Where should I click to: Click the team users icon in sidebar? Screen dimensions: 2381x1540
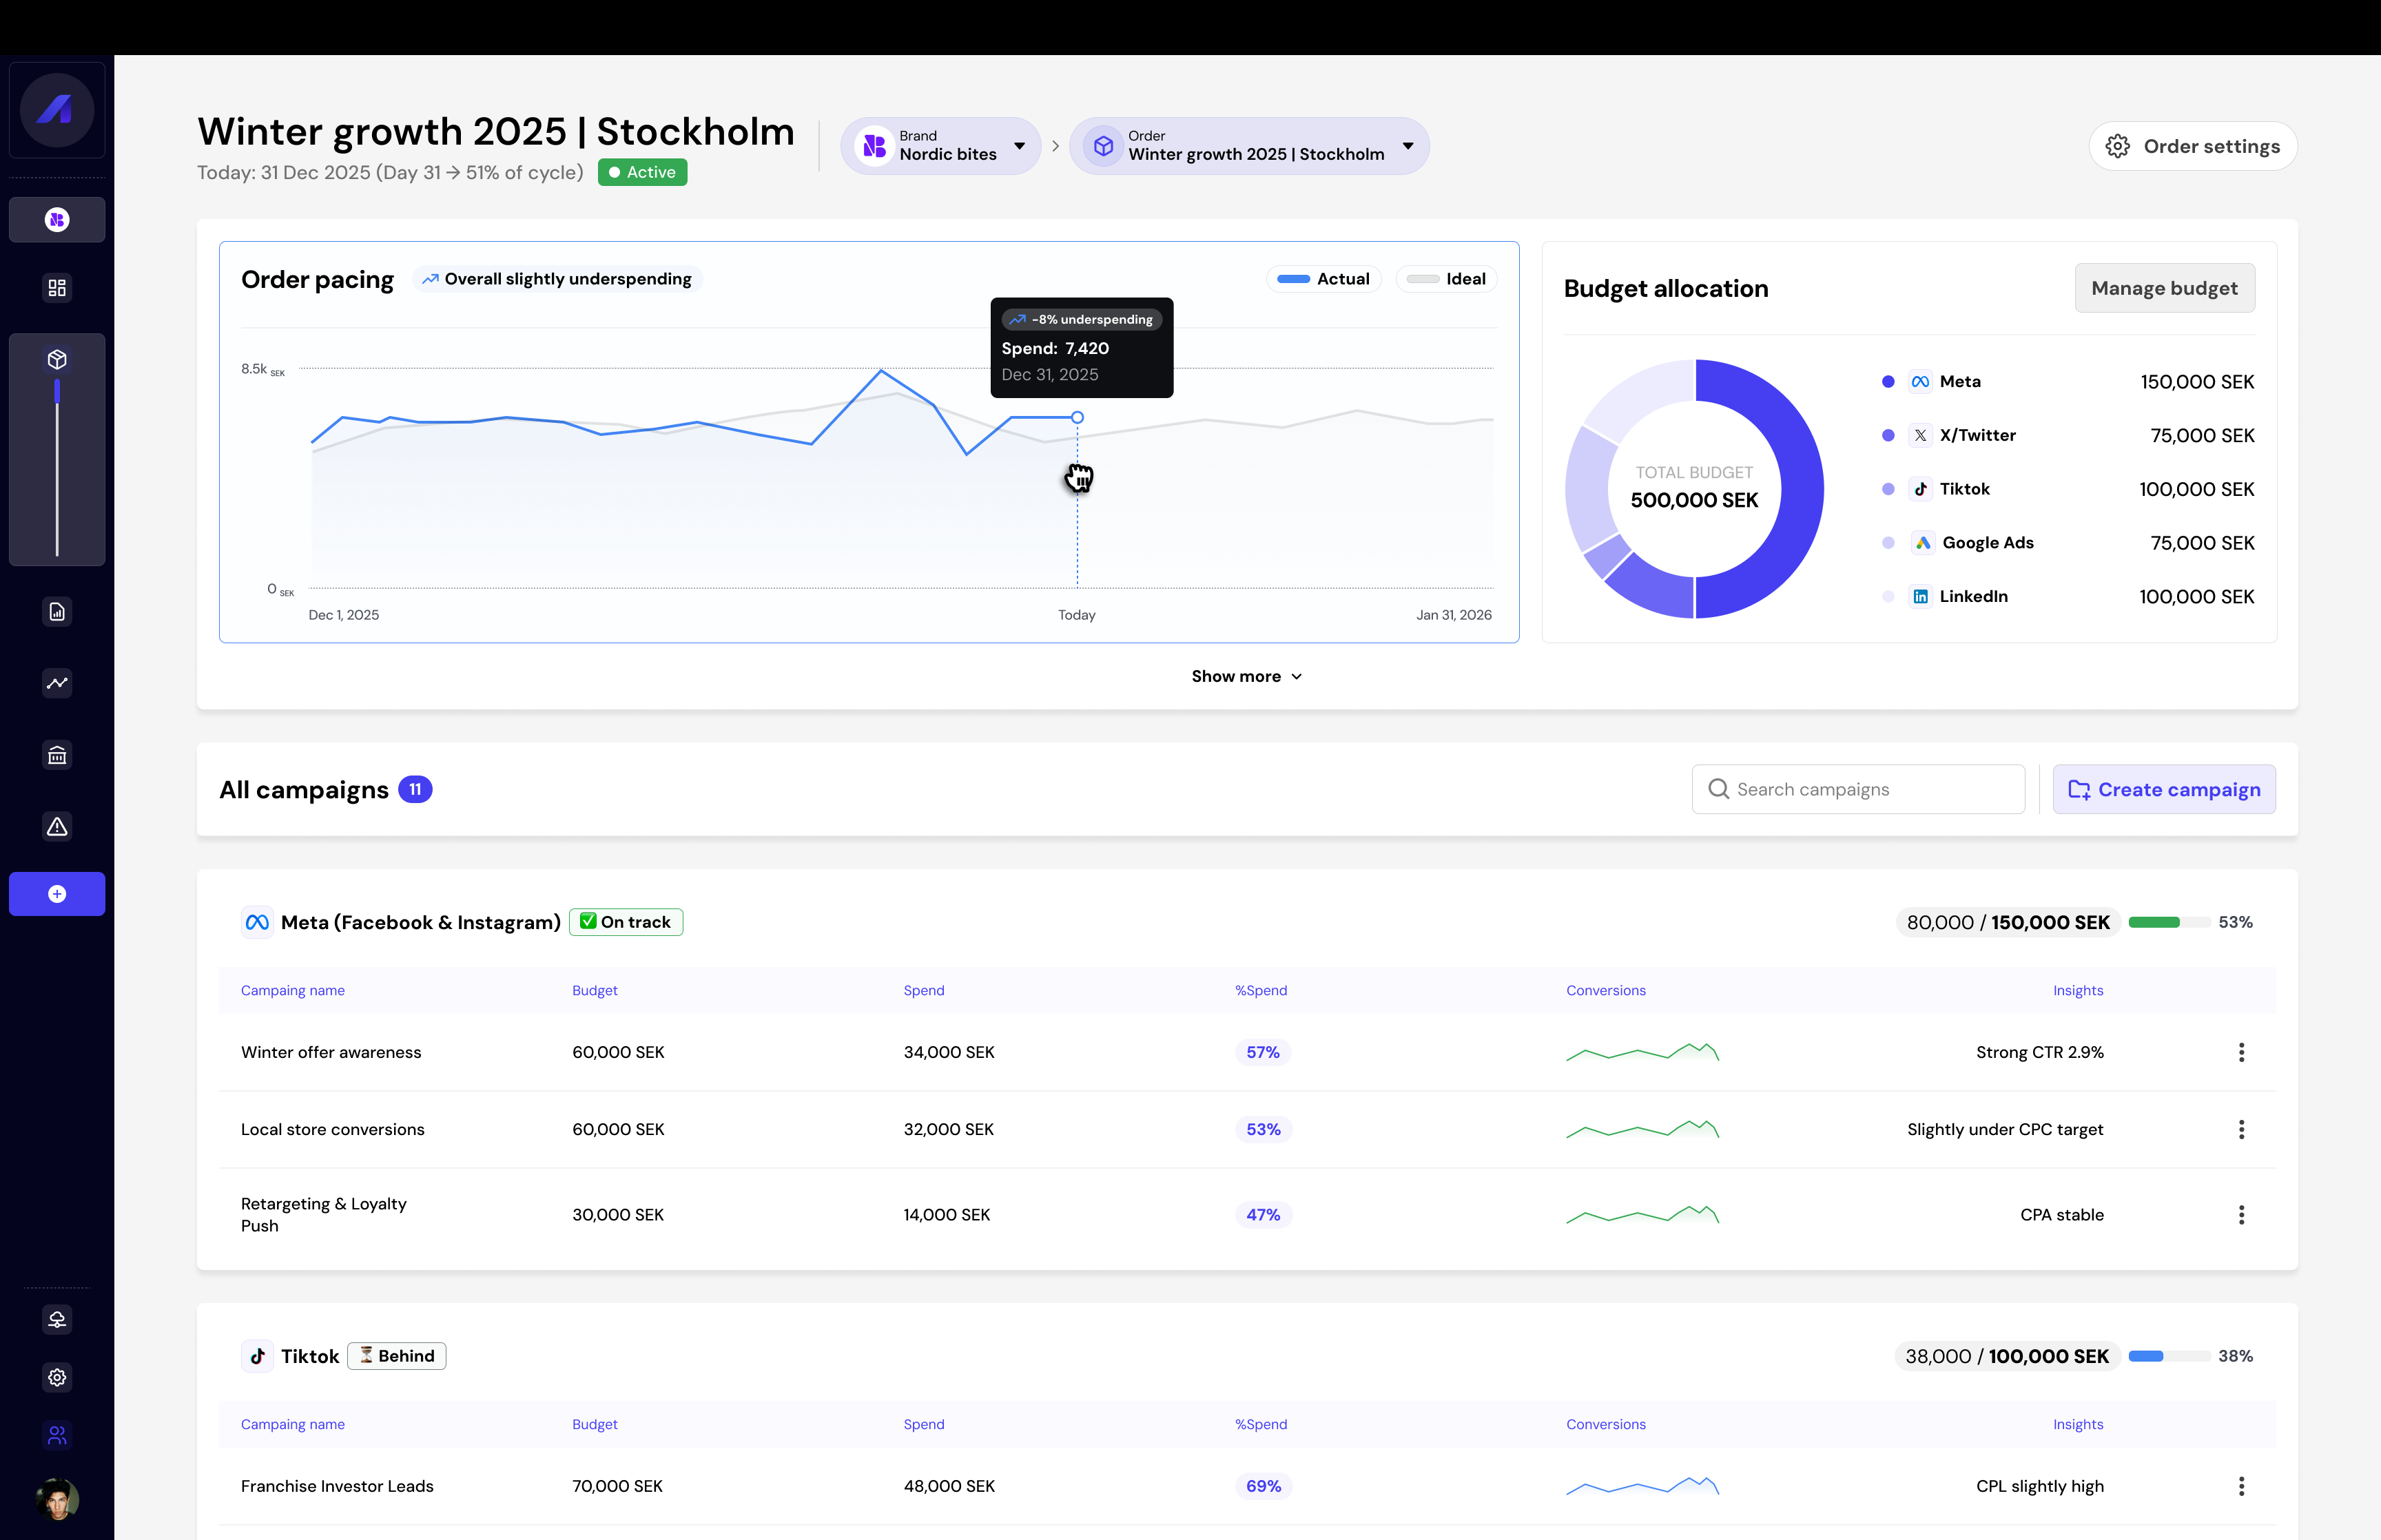coord(57,1435)
